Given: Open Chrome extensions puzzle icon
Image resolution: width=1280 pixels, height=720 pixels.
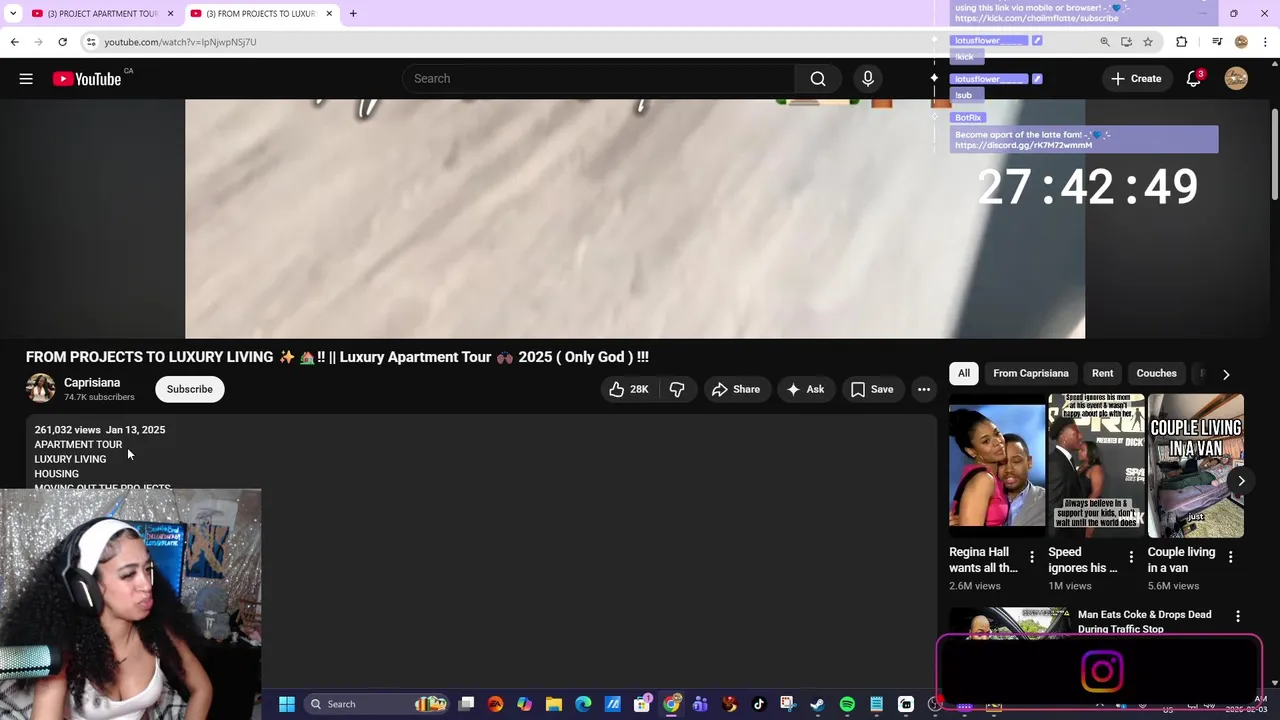Looking at the screenshot, I should (1181, 42).
